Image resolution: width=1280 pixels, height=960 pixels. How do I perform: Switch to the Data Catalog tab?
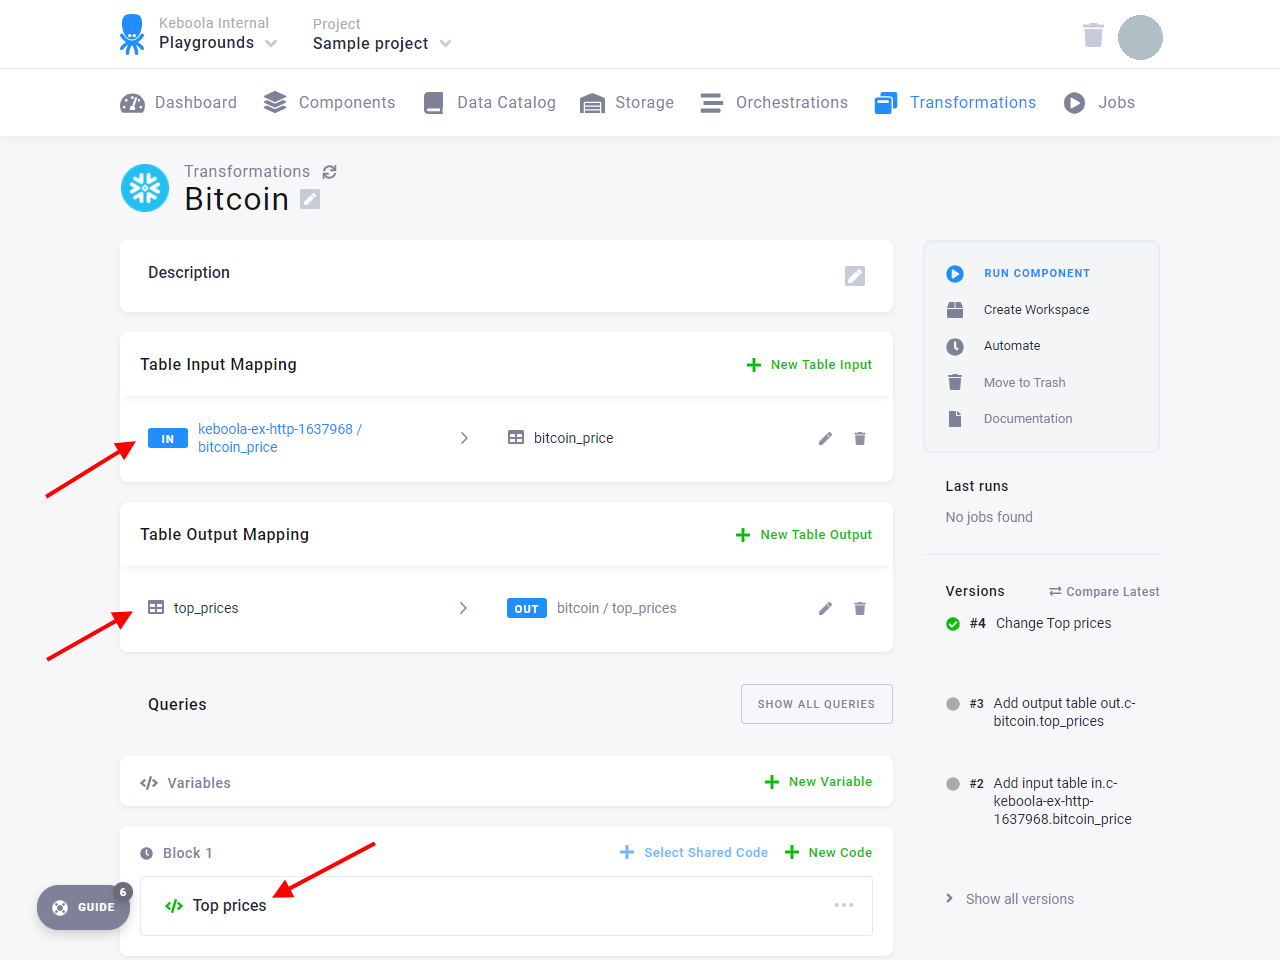coord(489,103)
